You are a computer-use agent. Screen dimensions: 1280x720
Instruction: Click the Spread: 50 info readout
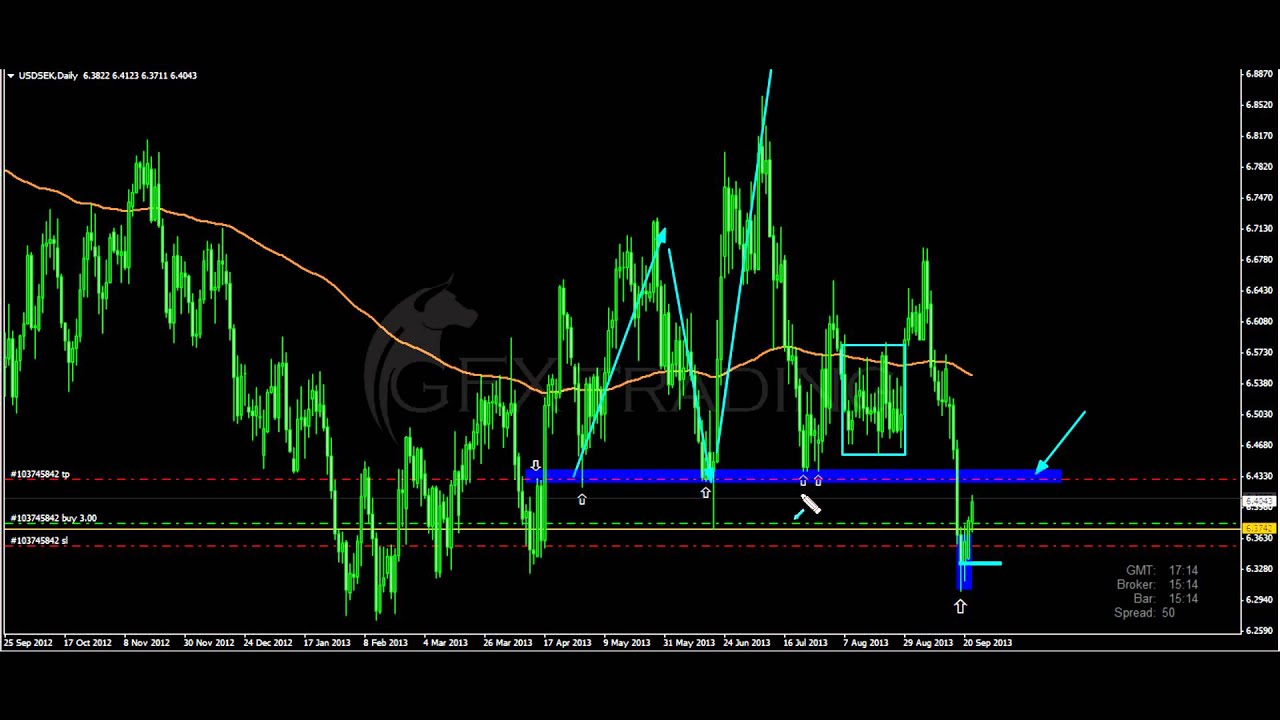click(1144, 612)
